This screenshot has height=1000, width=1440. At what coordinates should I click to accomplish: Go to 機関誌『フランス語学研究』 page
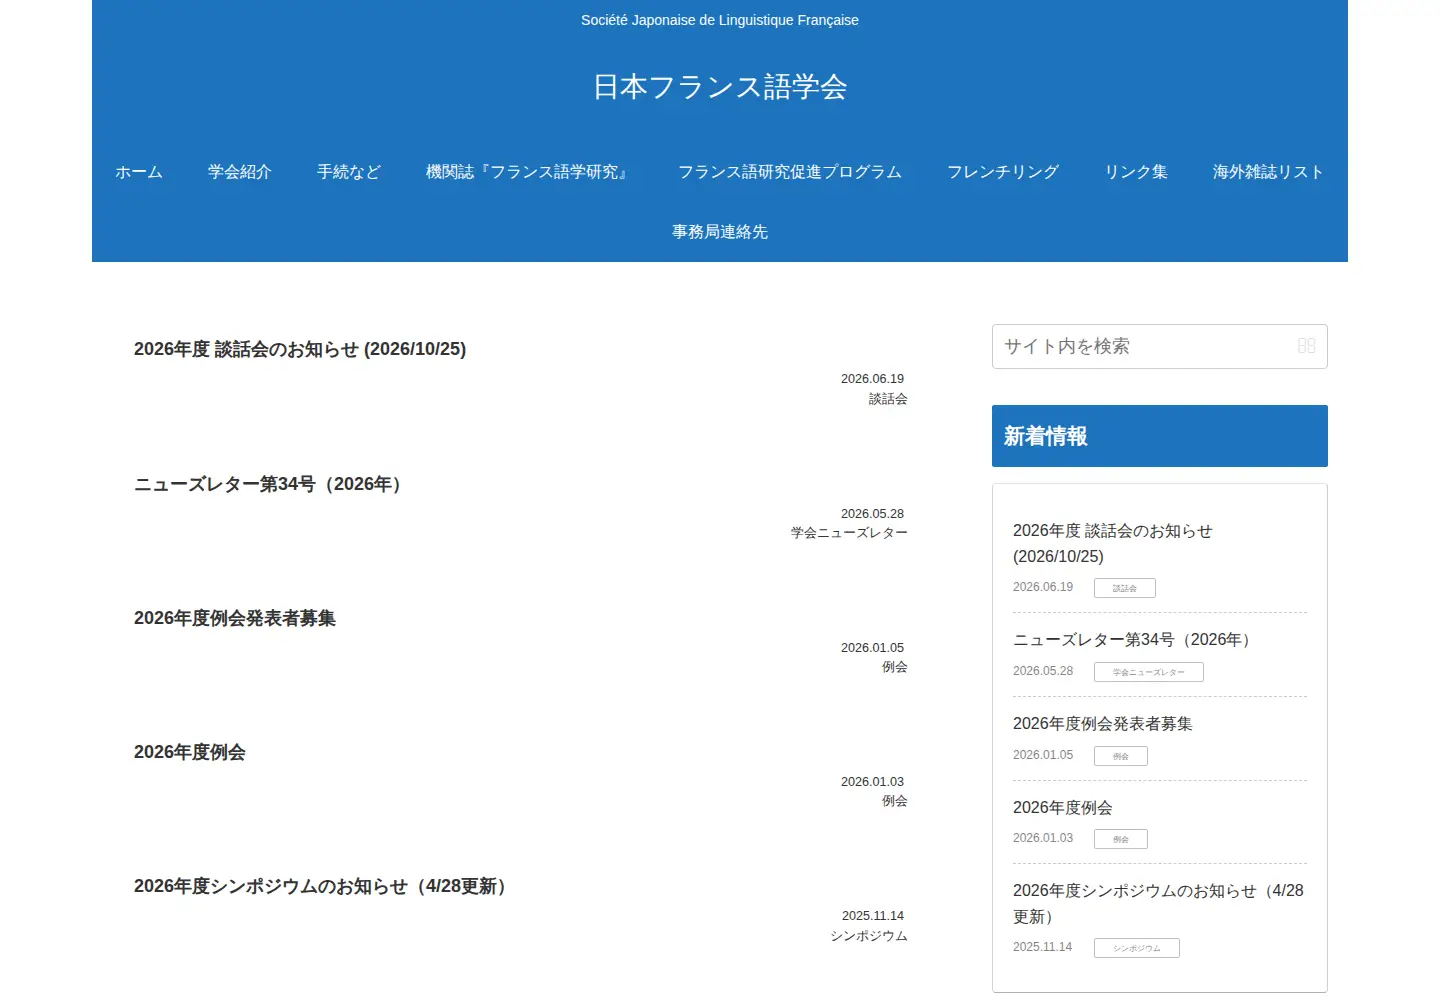529,172
